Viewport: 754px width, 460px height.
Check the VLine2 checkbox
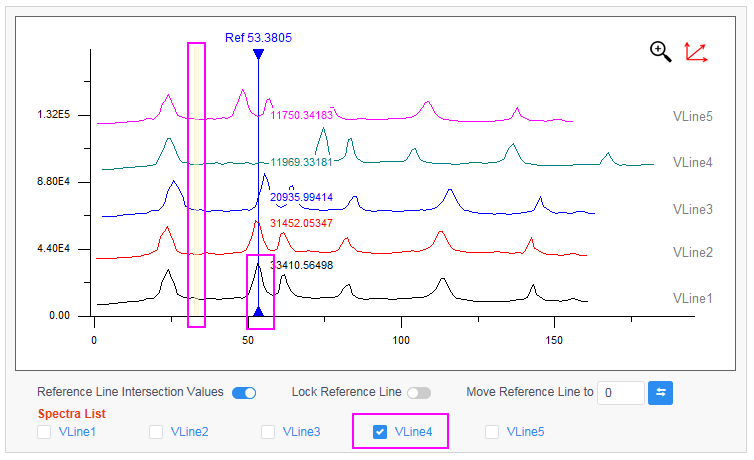point(156,432)
